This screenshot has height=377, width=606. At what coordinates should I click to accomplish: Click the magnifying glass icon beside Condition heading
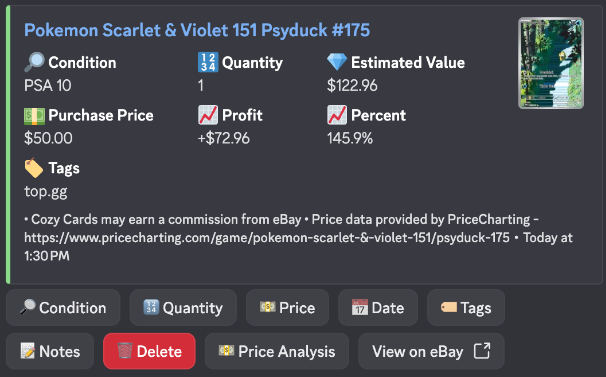[34, 62]
